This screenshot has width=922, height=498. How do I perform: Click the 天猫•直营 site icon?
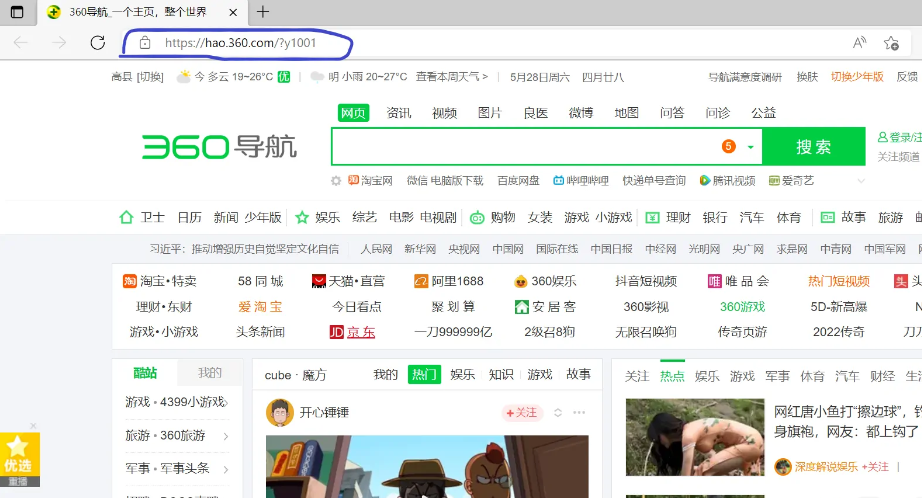point(319,281)
